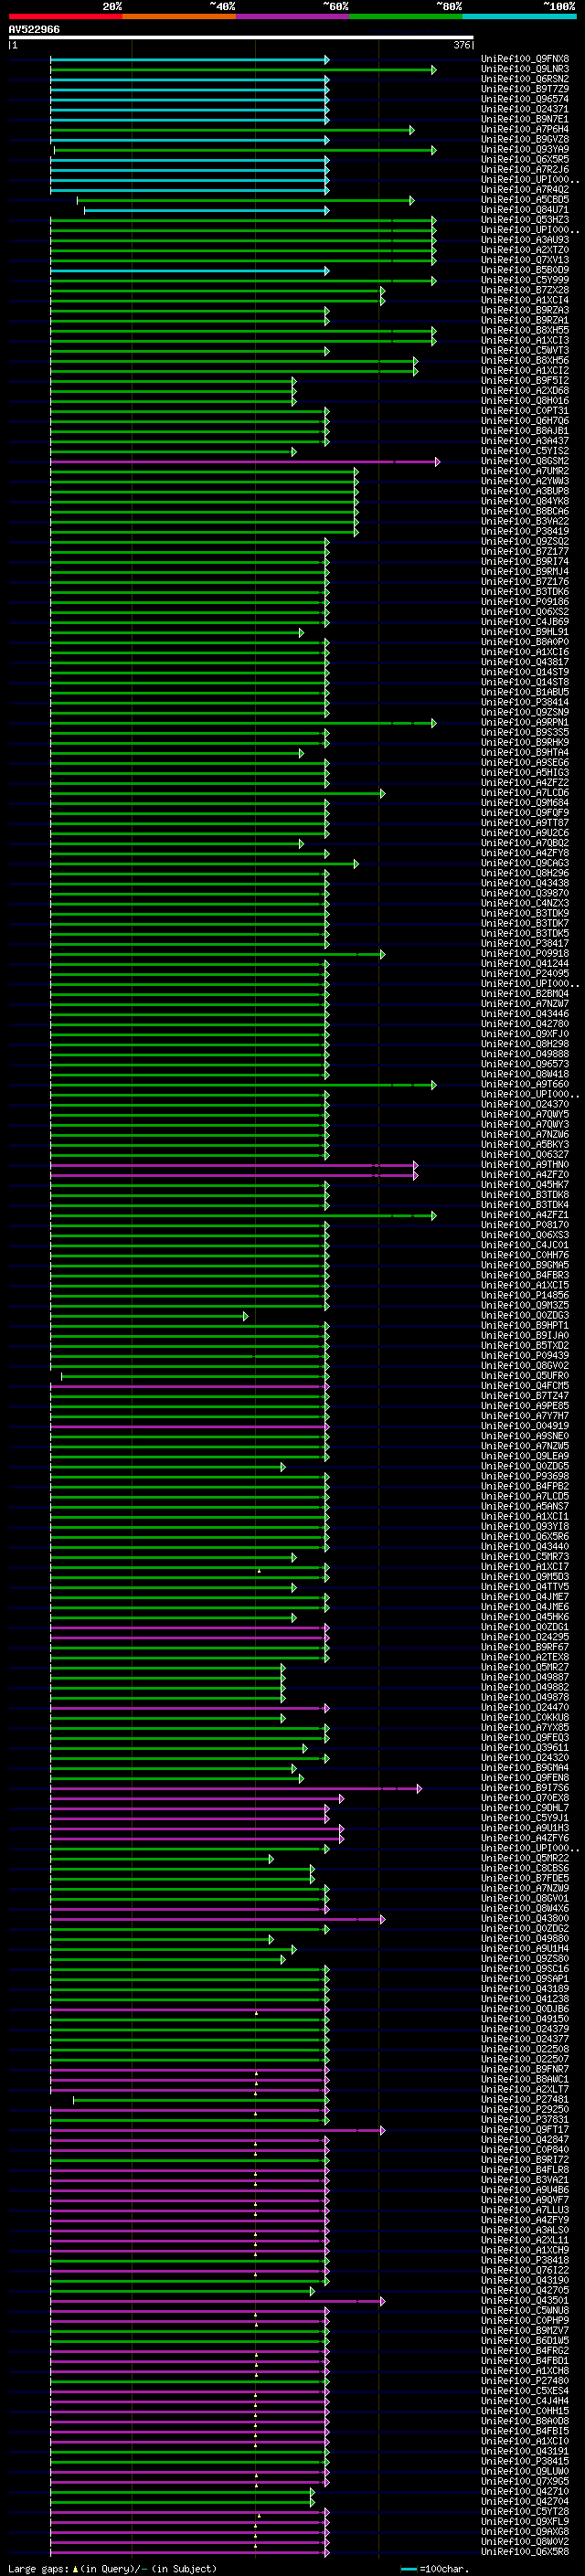Select the UniRef100_C5WVT3 label

(x=525, y=350)
